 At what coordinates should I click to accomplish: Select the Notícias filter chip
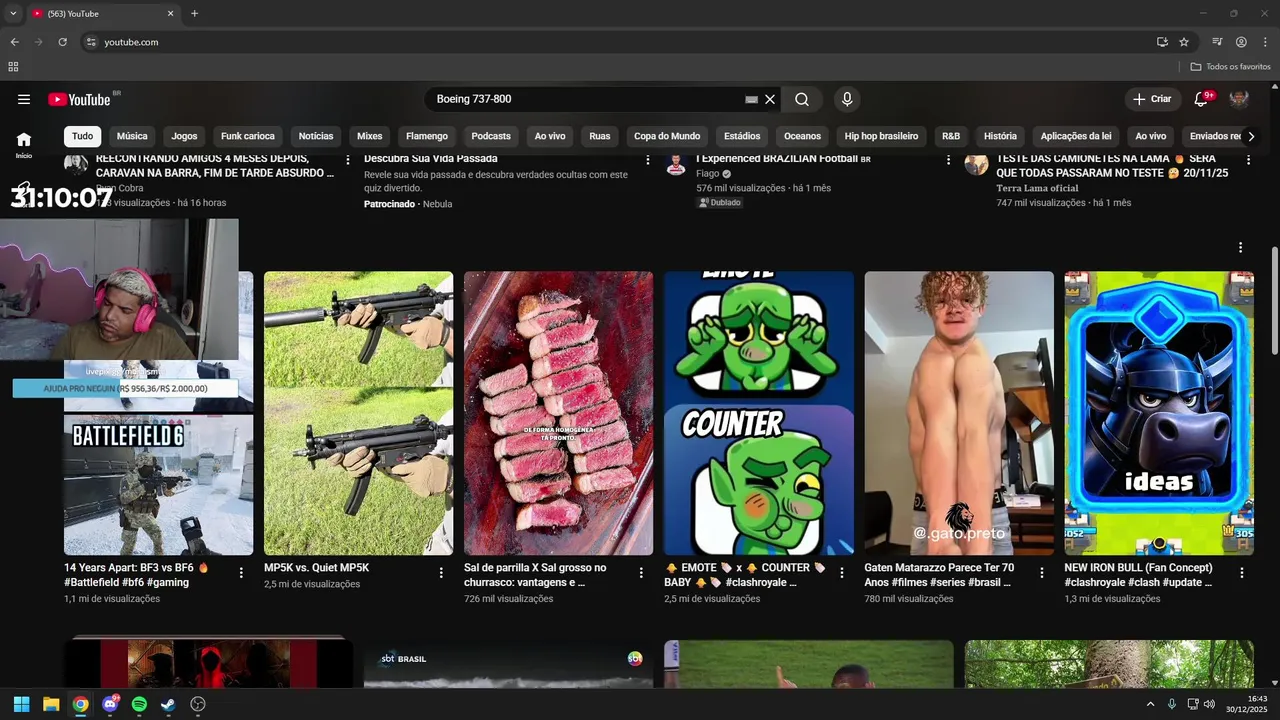click(316, 136)
